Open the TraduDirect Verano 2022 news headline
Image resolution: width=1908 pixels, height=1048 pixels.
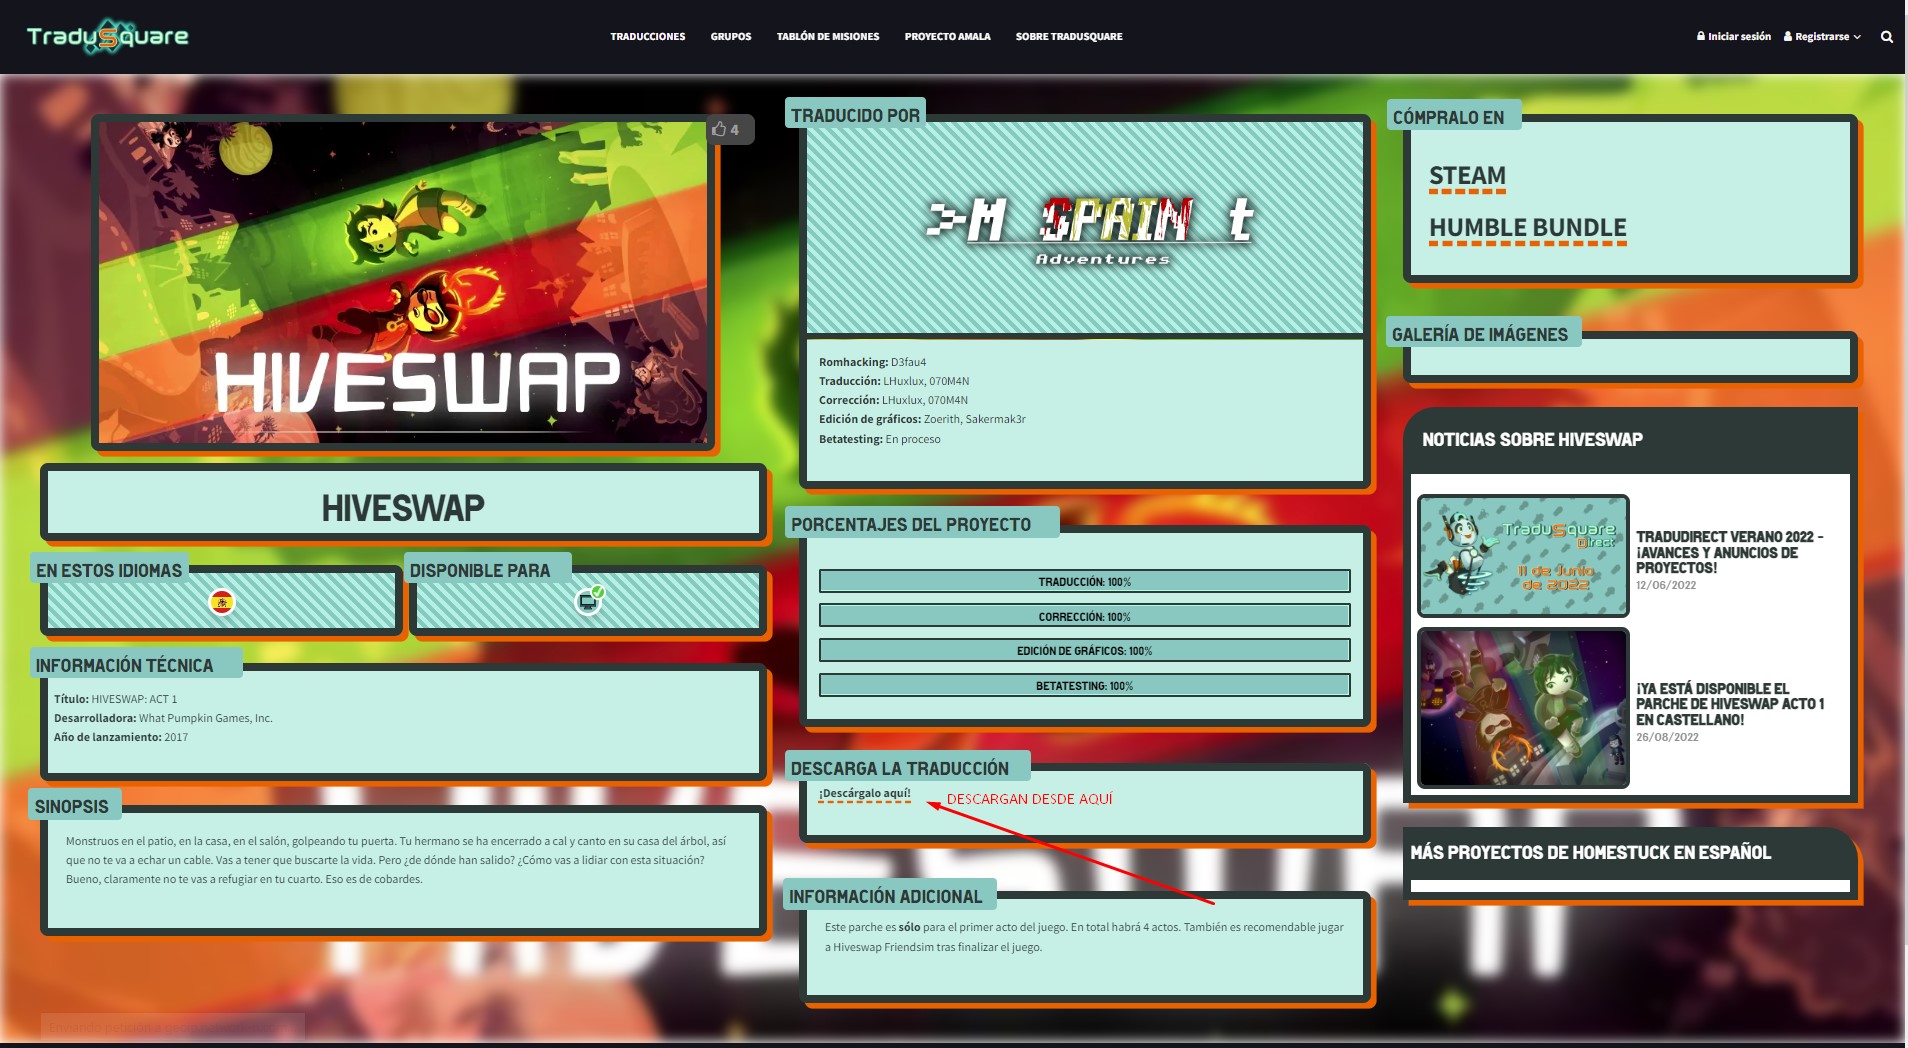[x=1729, y=552]
